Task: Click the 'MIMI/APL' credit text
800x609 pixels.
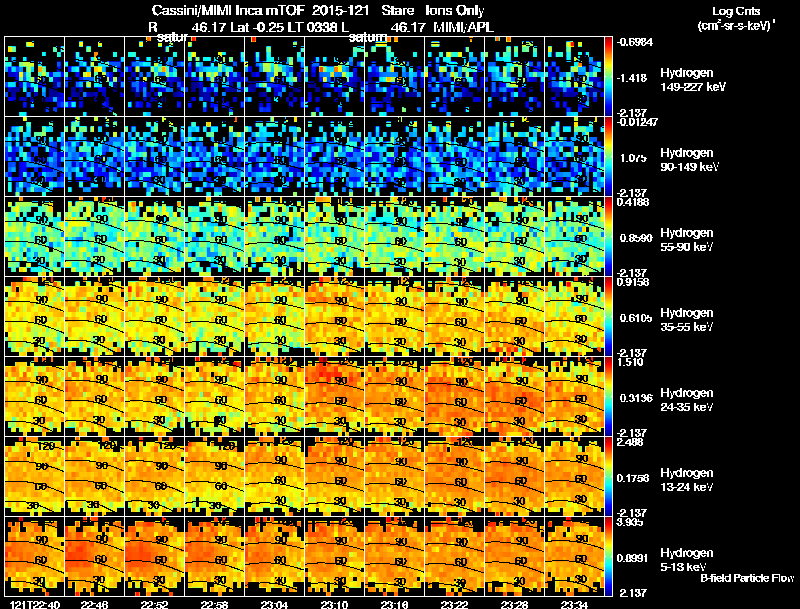Action: [463, 28]
